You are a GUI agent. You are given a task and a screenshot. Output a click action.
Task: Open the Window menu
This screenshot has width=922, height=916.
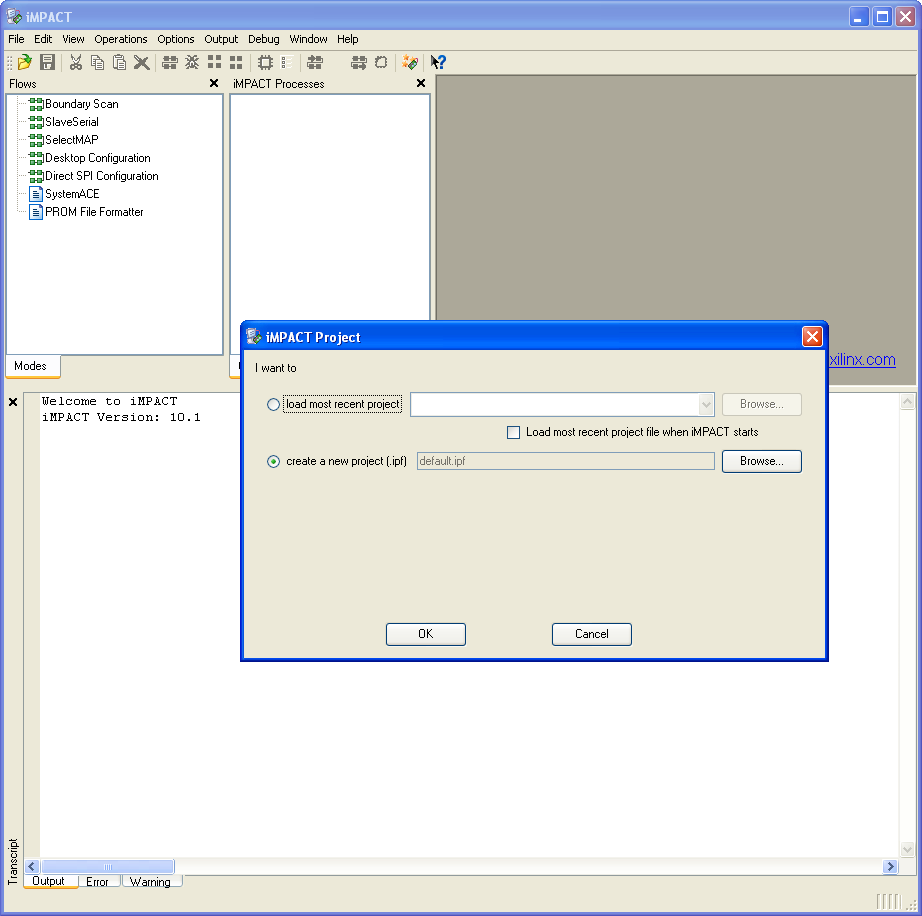[308, 39]
